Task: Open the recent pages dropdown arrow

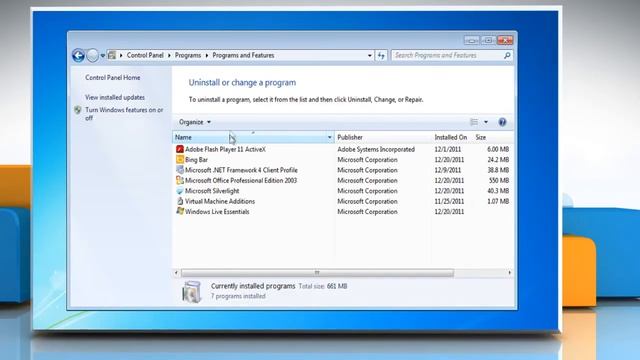Action: pos(103,56)
